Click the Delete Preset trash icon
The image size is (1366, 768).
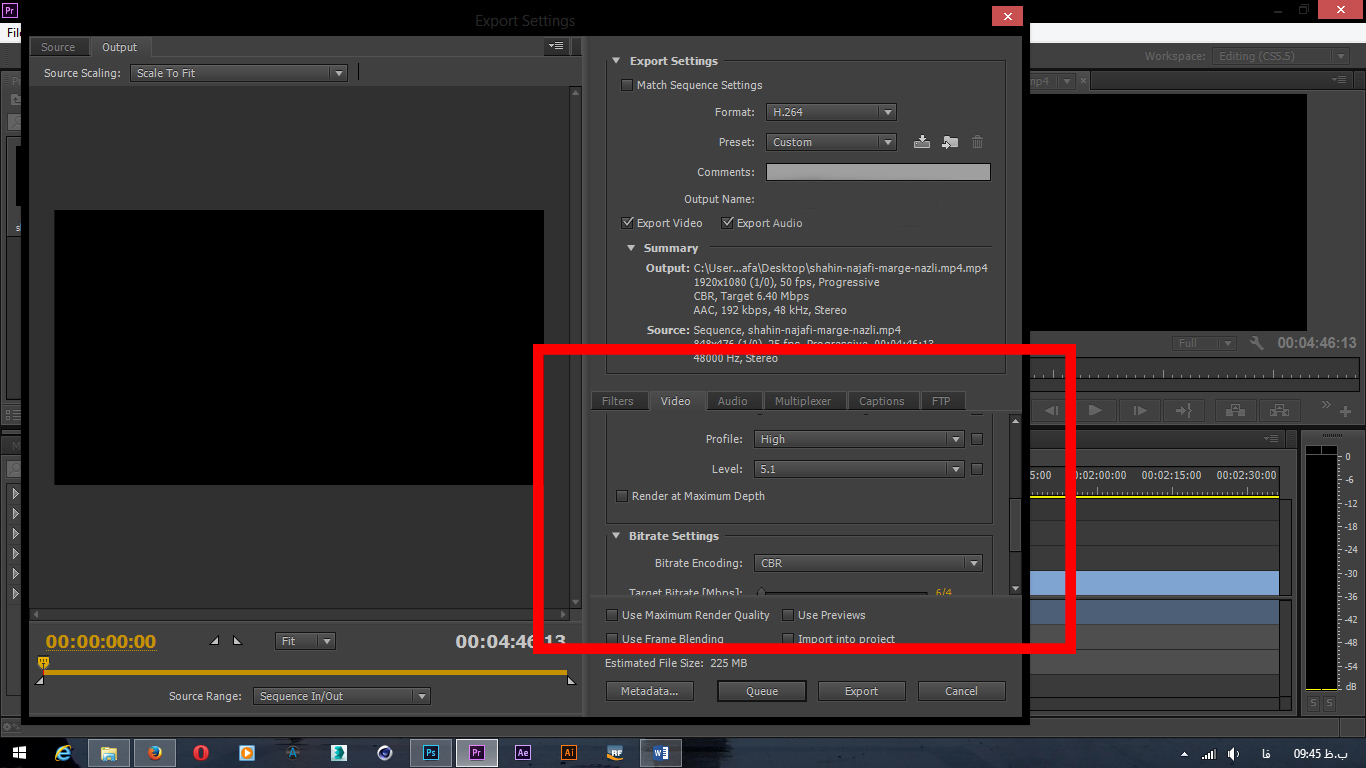coord(978,142)
